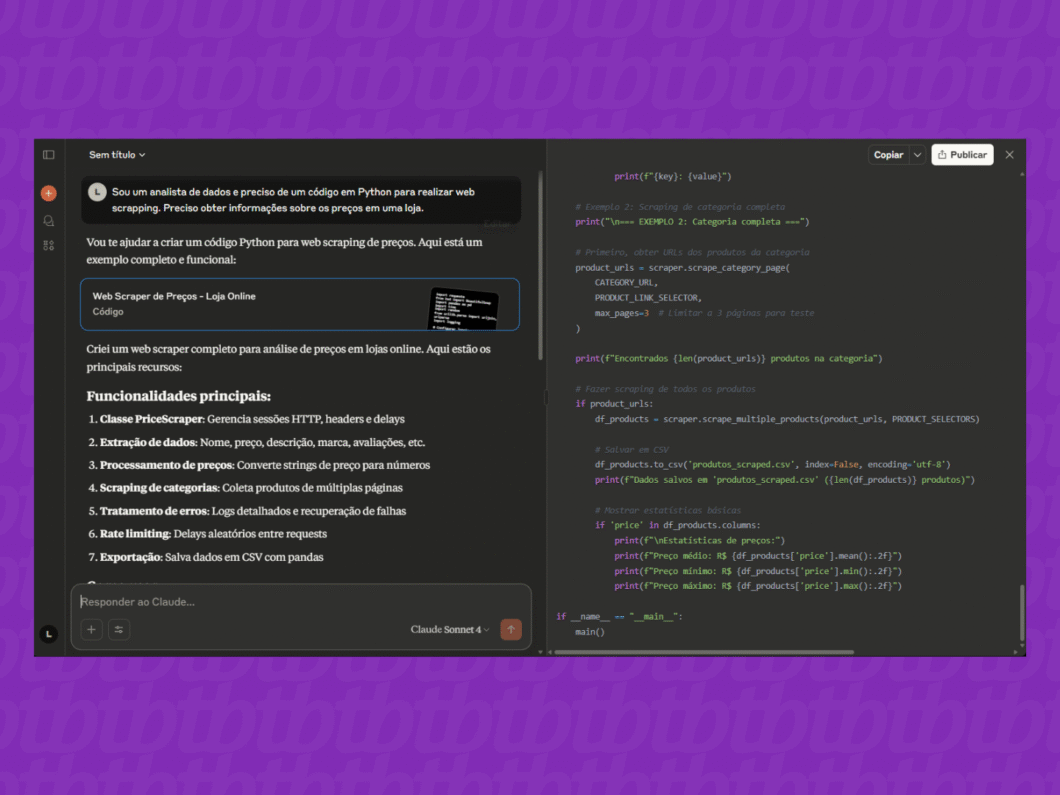
Task: Click the Publicar button
Action: pos(962,155)
